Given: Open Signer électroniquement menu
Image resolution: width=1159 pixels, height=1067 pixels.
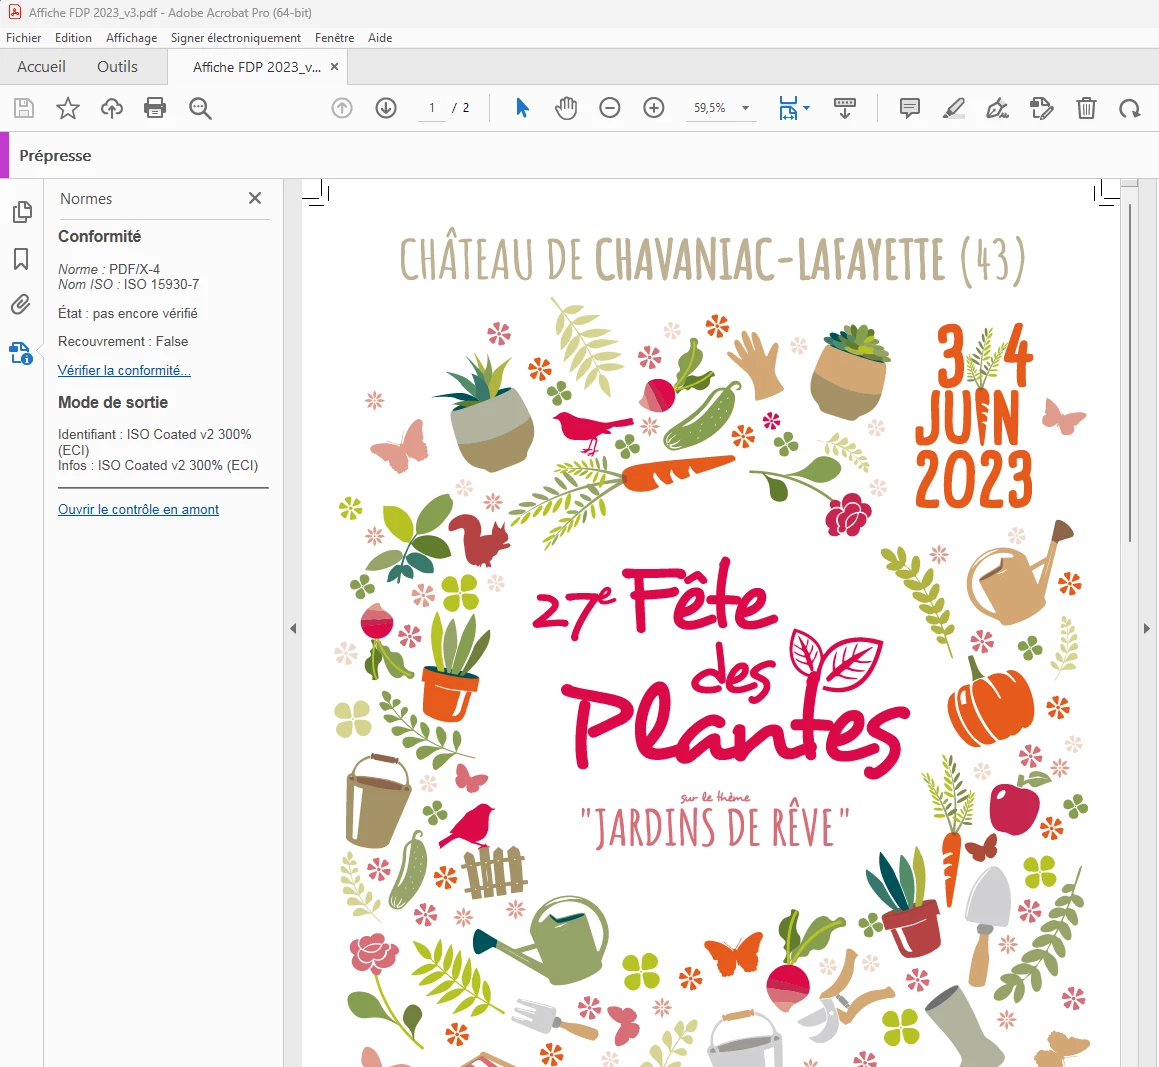Looking at the screenshot, I should pyautogui.click(x=236, y=38).
